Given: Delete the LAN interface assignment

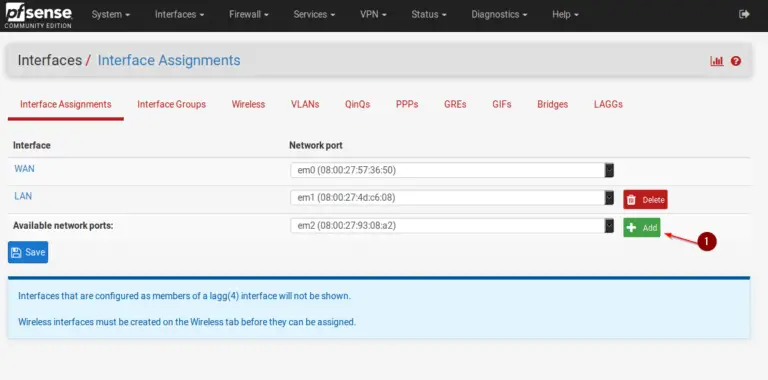Looking at the screenshot, I should (x=645, y=199).
